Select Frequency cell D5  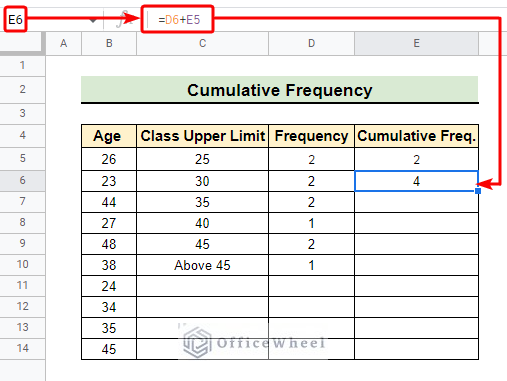(x=311, y=159)
